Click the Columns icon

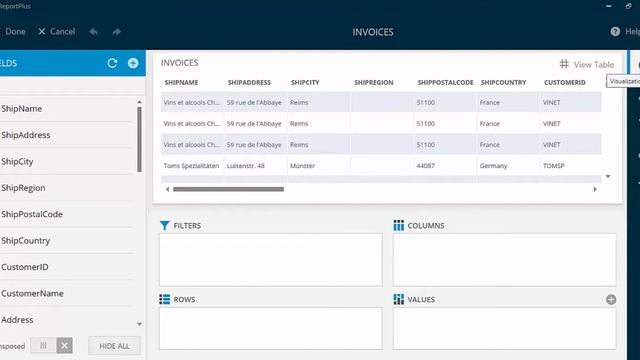(x=398, y=225)
